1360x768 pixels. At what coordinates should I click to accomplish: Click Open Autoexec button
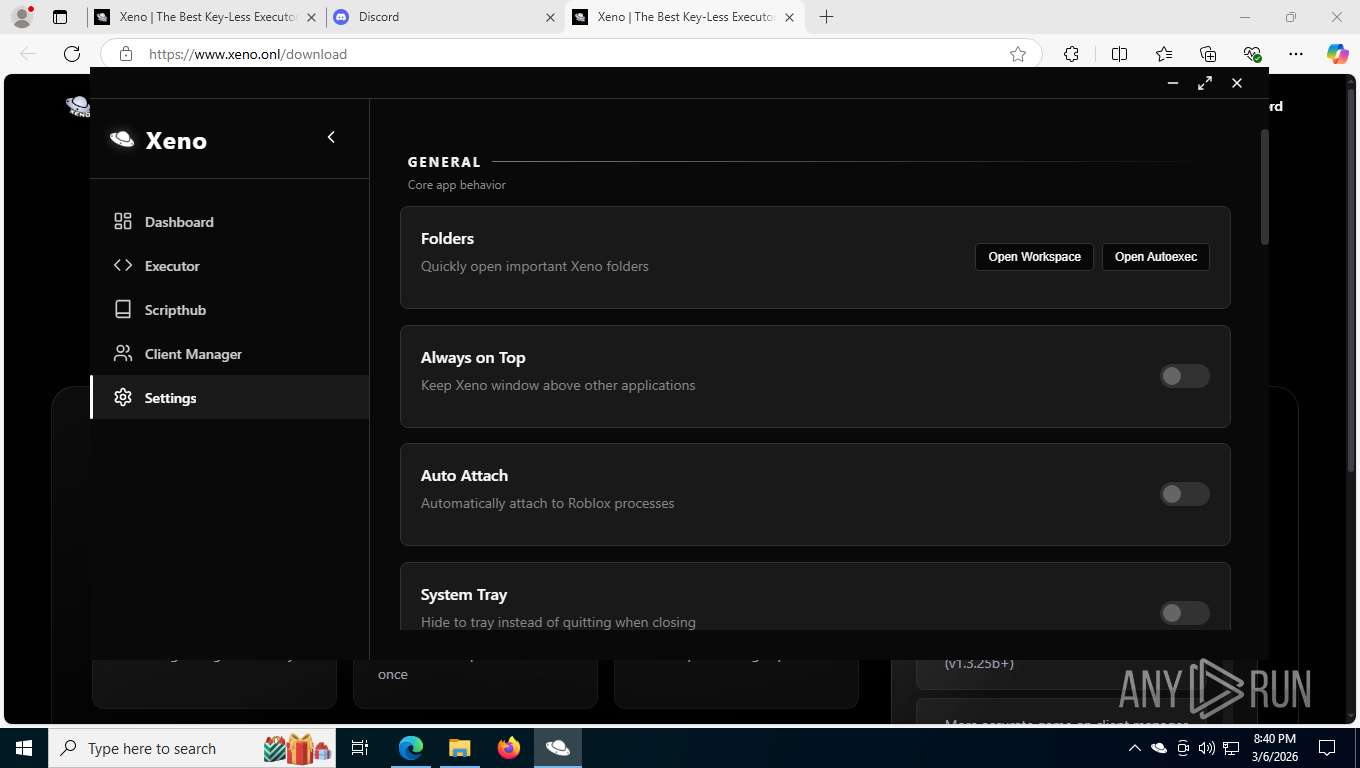pyautogui.click(x=1156, y=257)
